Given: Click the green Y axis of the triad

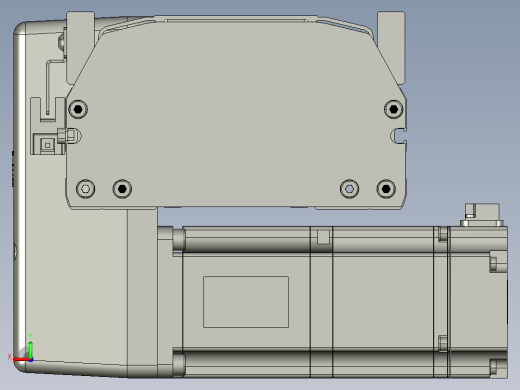Looking at the screenshot, I should pos(30,350).
